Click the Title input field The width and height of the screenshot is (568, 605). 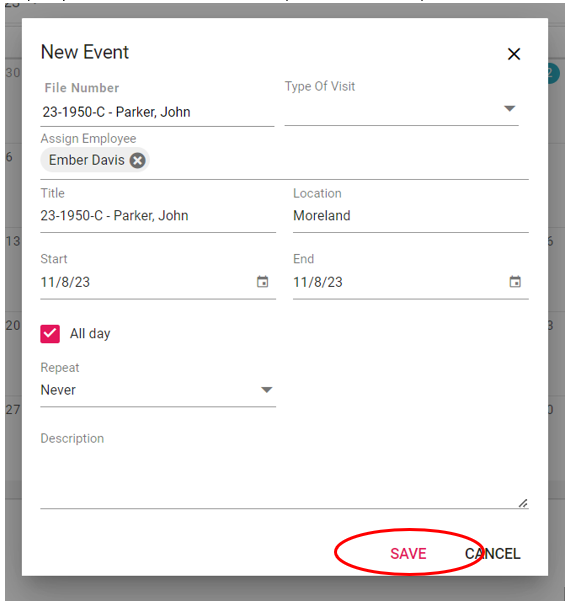tap(158, 215)
